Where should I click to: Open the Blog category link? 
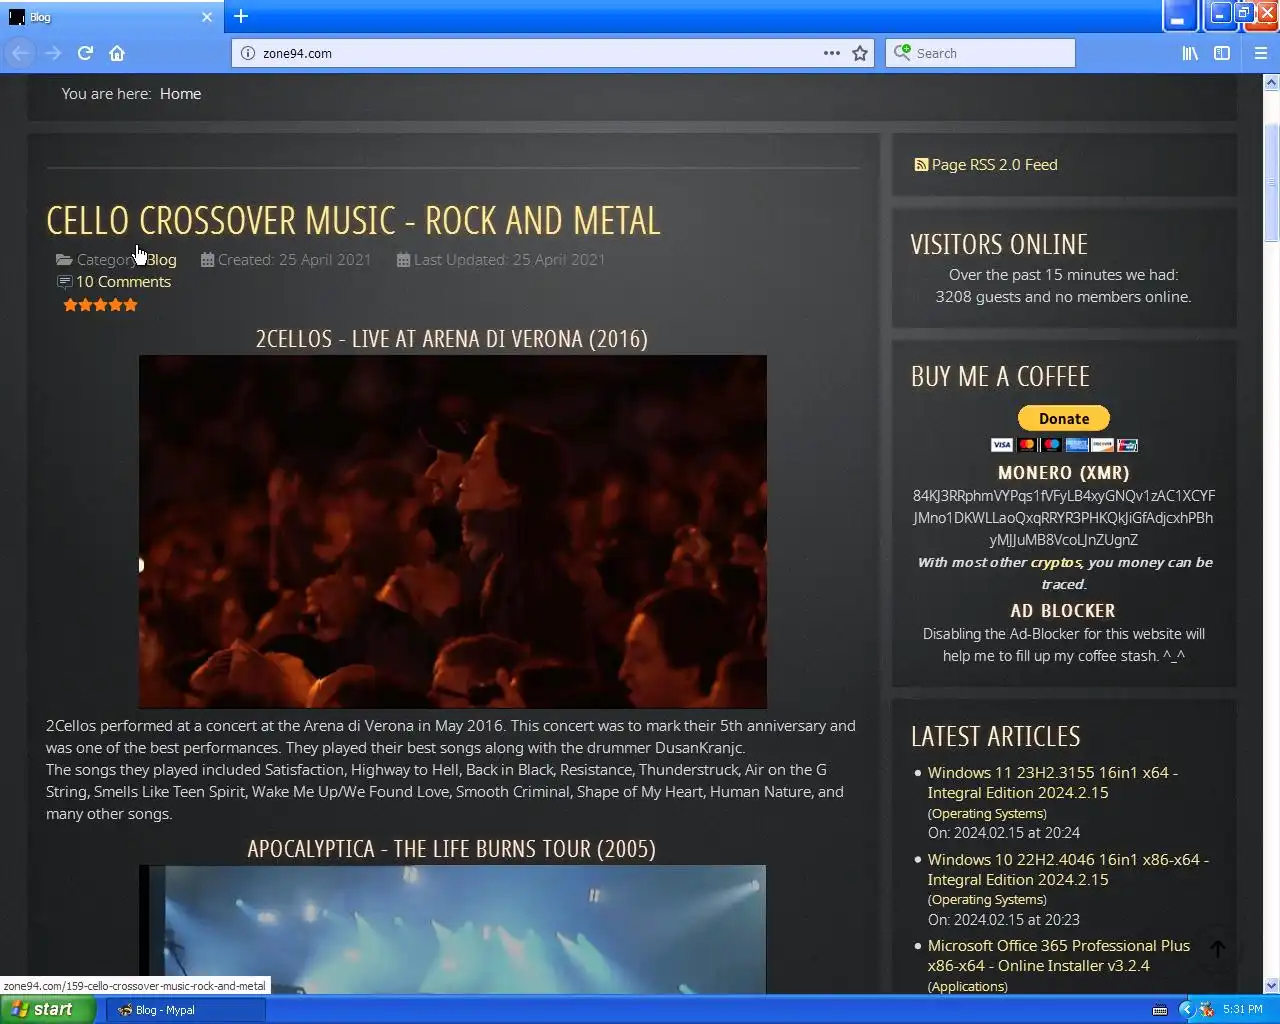pos(161,260)
